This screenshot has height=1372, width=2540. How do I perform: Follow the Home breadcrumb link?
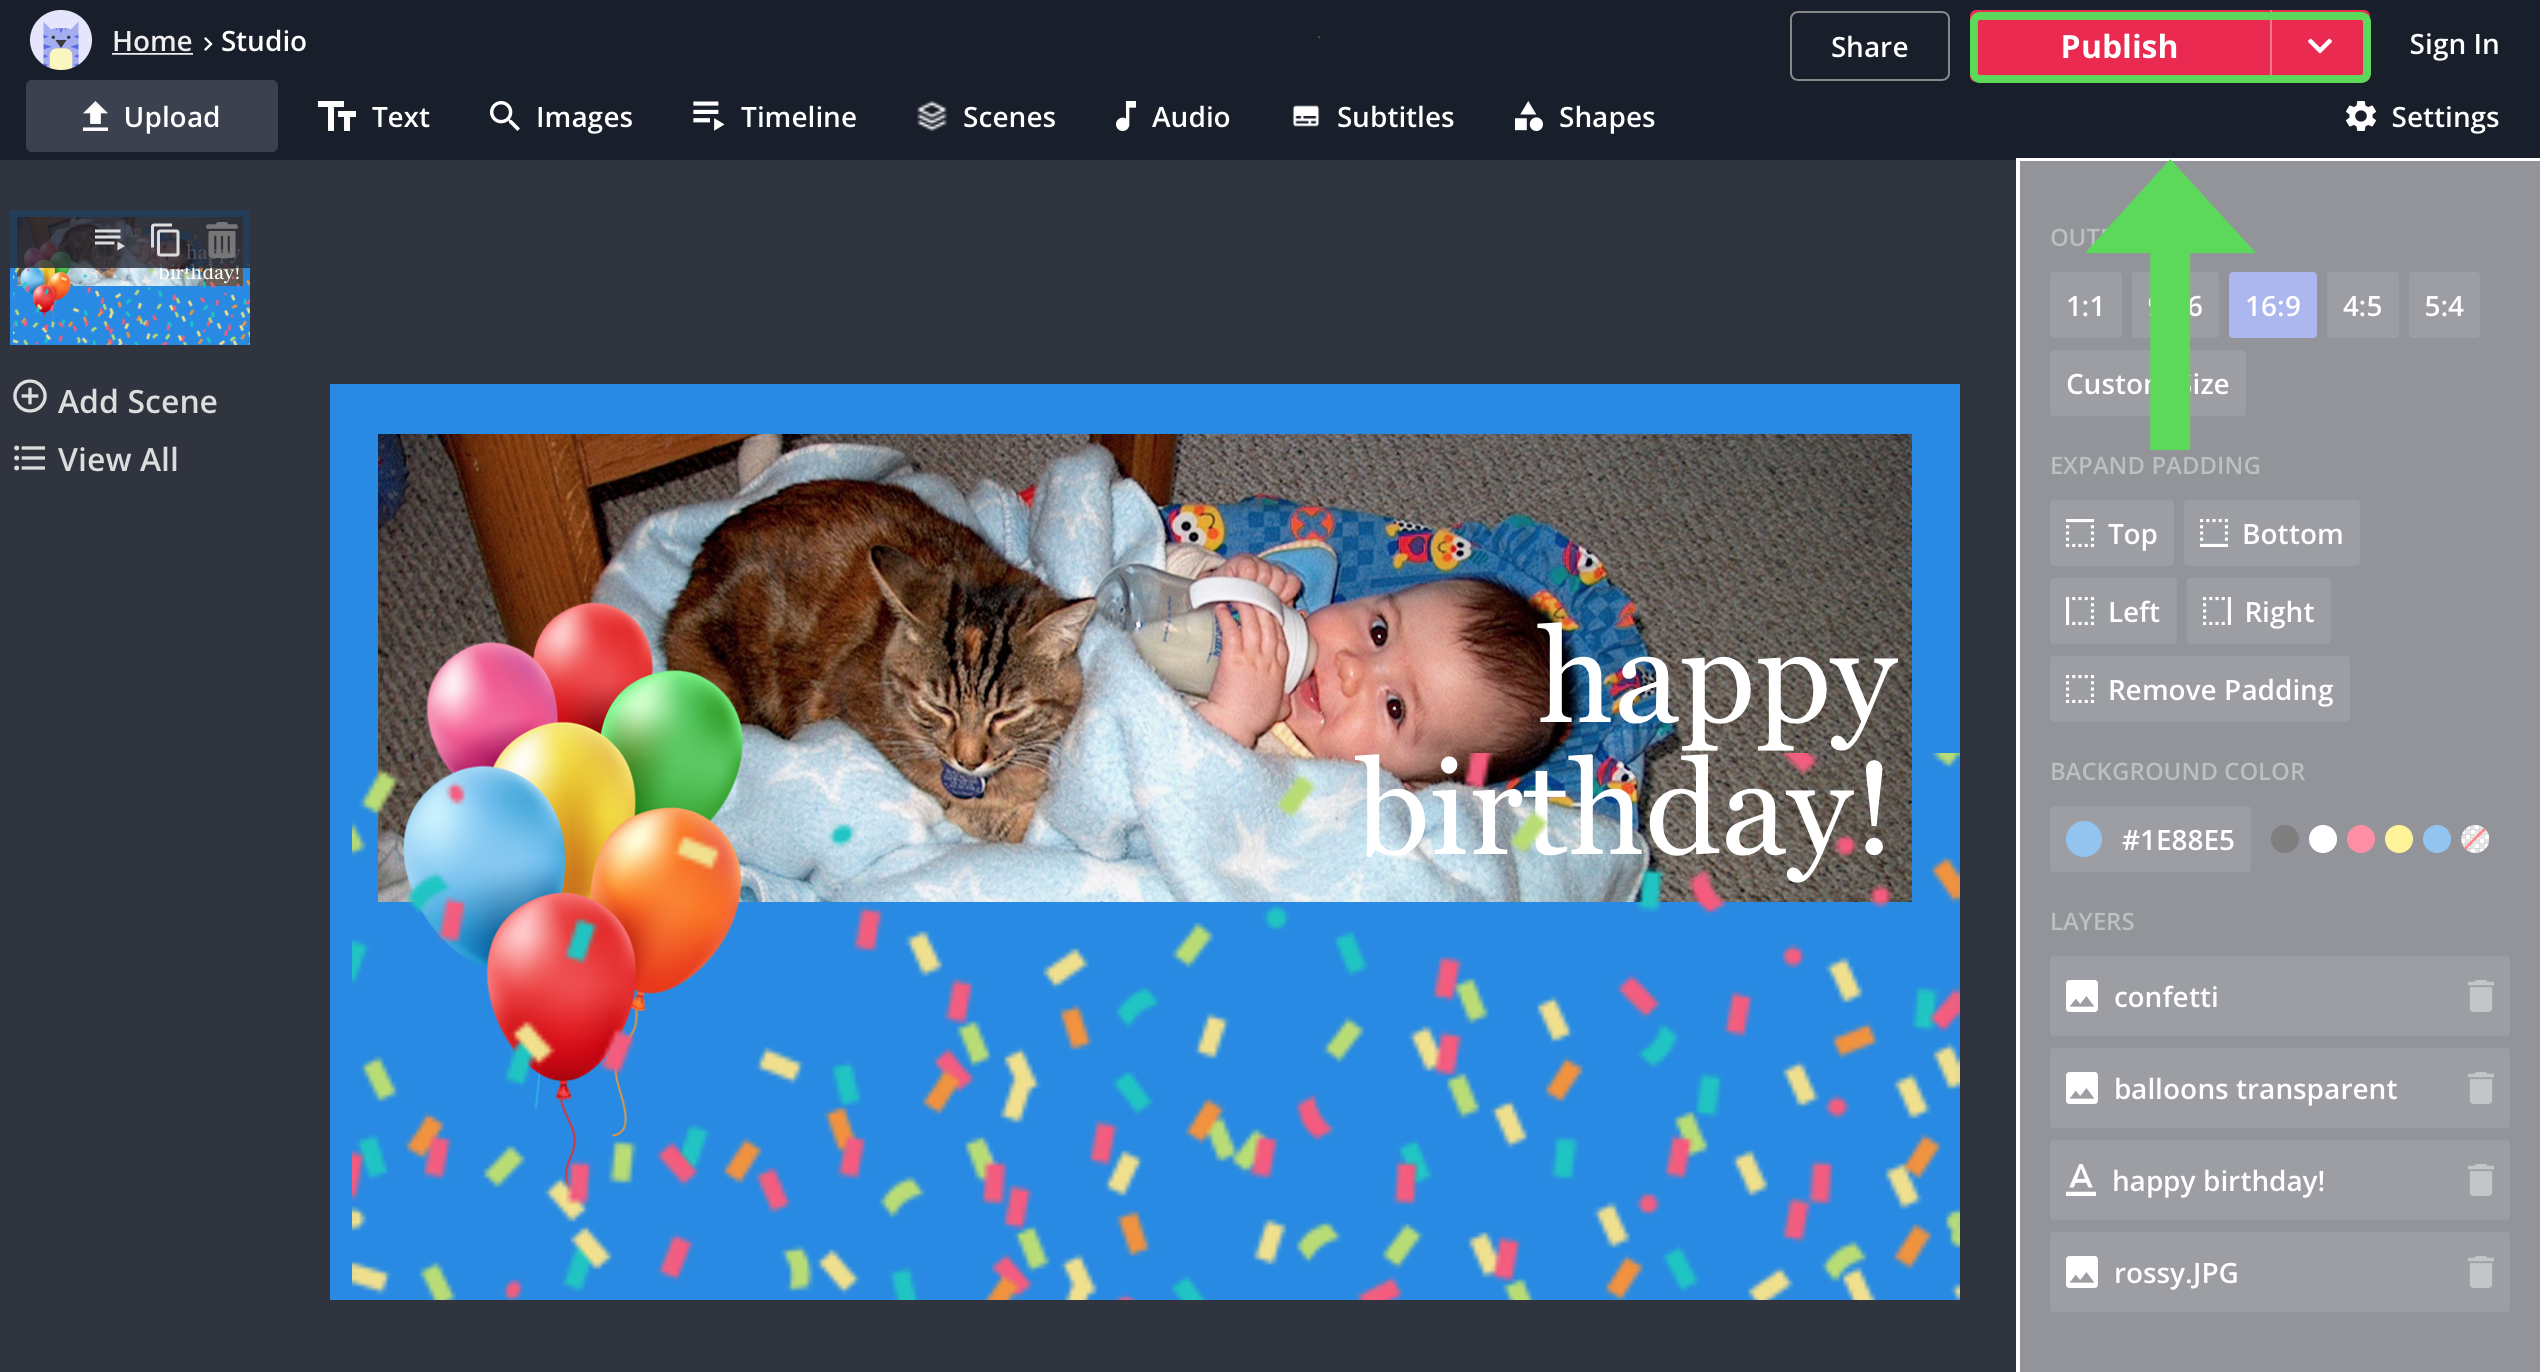(x=152, y=41)
